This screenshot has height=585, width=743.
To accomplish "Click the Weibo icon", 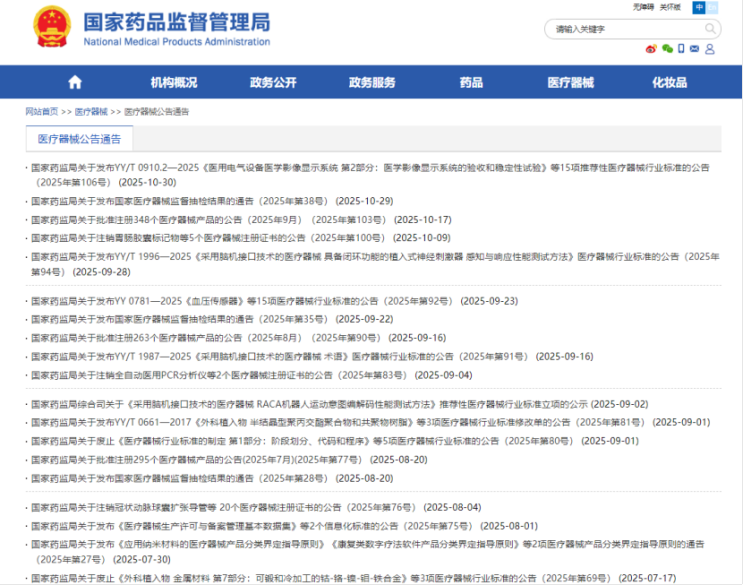I will (x=651, y=49).
